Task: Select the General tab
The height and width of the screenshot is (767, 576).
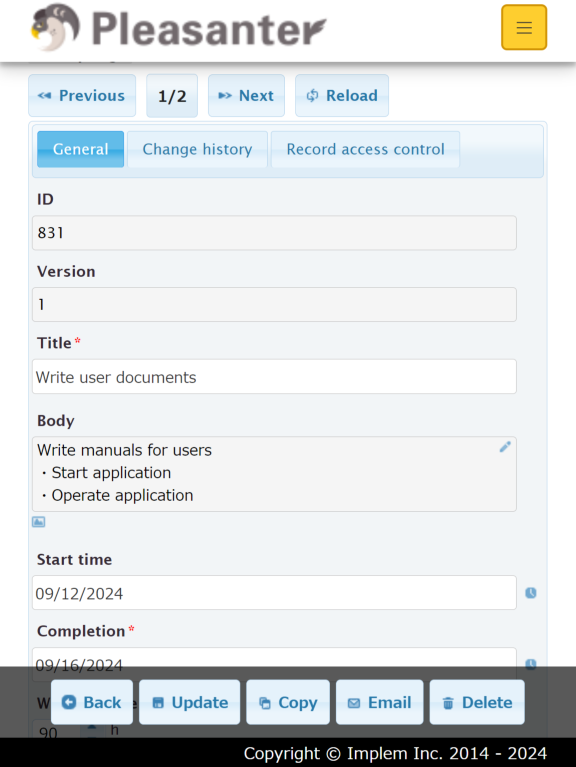Action: coord(81,149)
